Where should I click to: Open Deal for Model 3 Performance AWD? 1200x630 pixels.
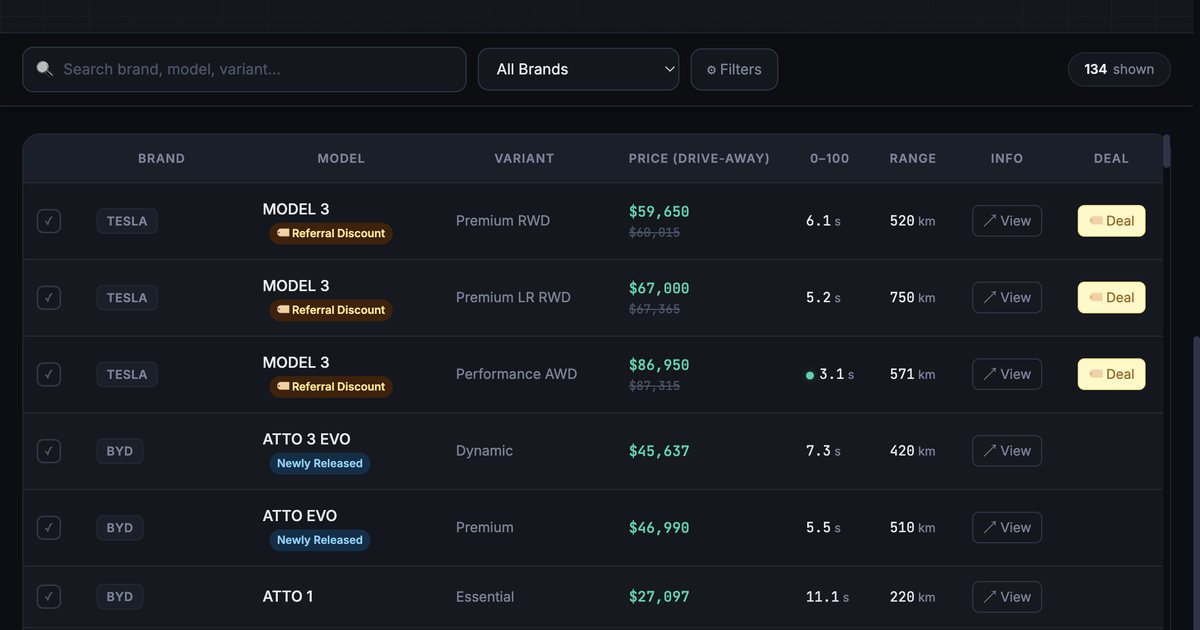[x=1111, y=374]
